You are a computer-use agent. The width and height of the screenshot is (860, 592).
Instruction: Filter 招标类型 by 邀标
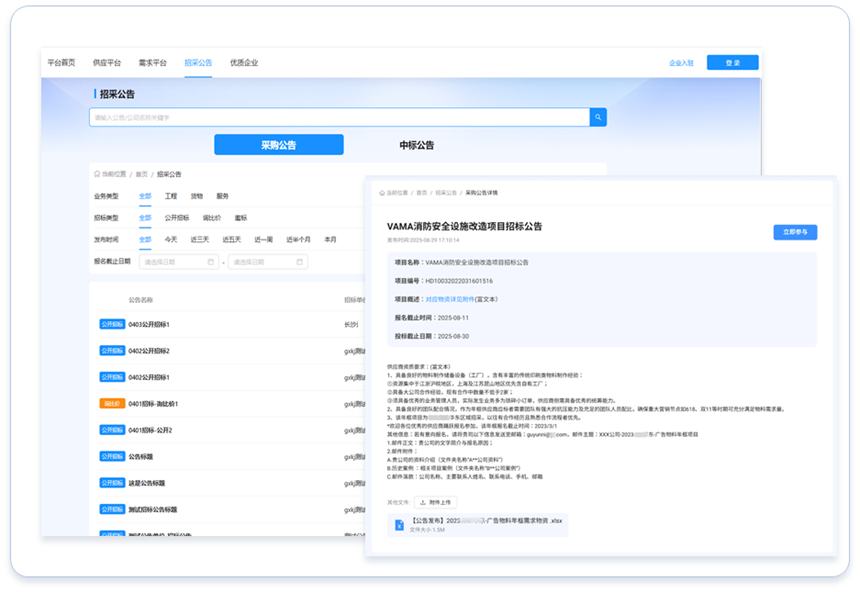tap(241, 218)
